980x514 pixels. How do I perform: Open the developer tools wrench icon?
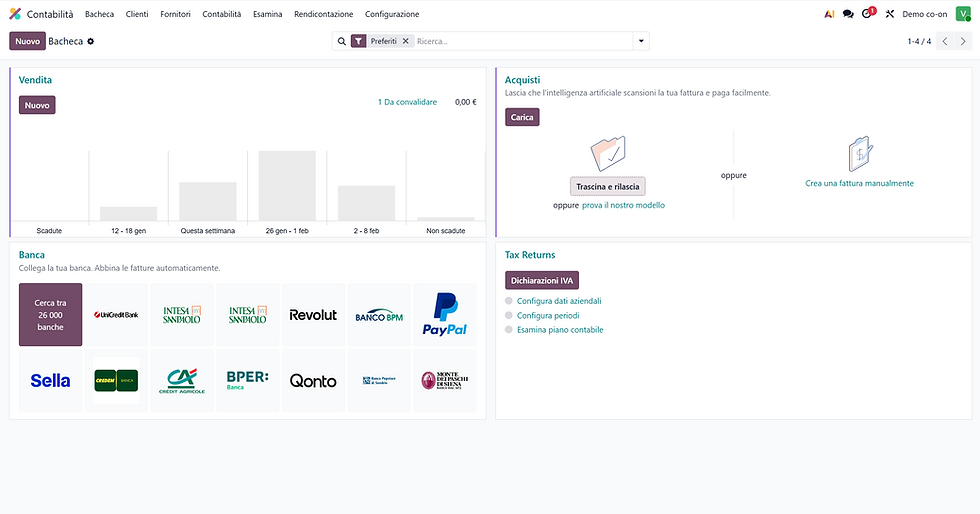(889, 14)
